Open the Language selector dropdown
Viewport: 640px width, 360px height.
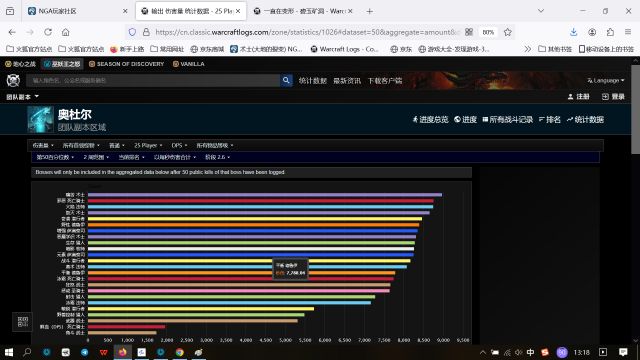(x=606, y=80)
